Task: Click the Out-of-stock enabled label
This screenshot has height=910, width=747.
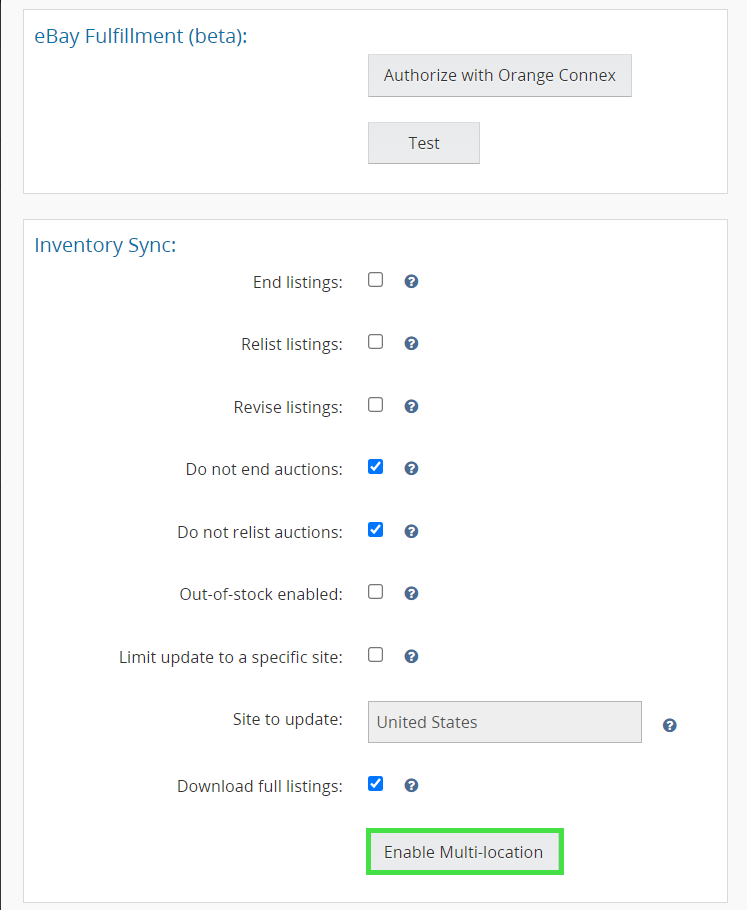Action: click(x=261, y=594)
